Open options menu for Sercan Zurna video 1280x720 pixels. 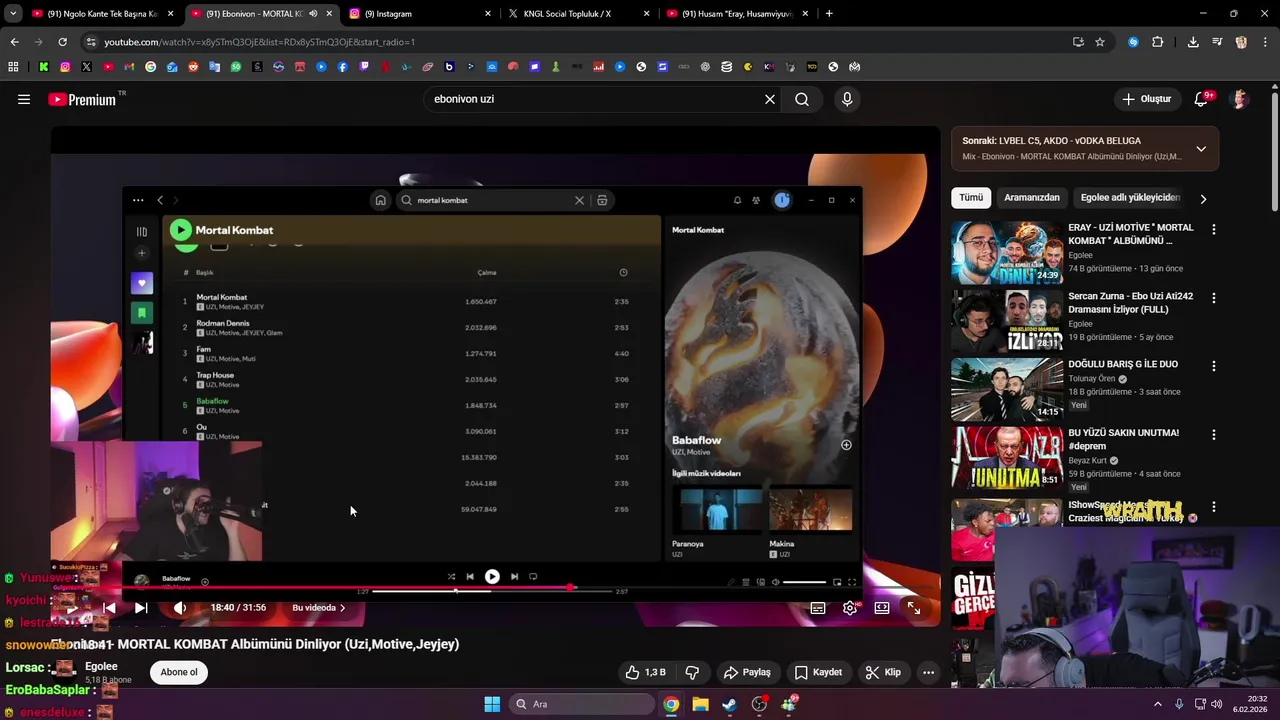1214,298
